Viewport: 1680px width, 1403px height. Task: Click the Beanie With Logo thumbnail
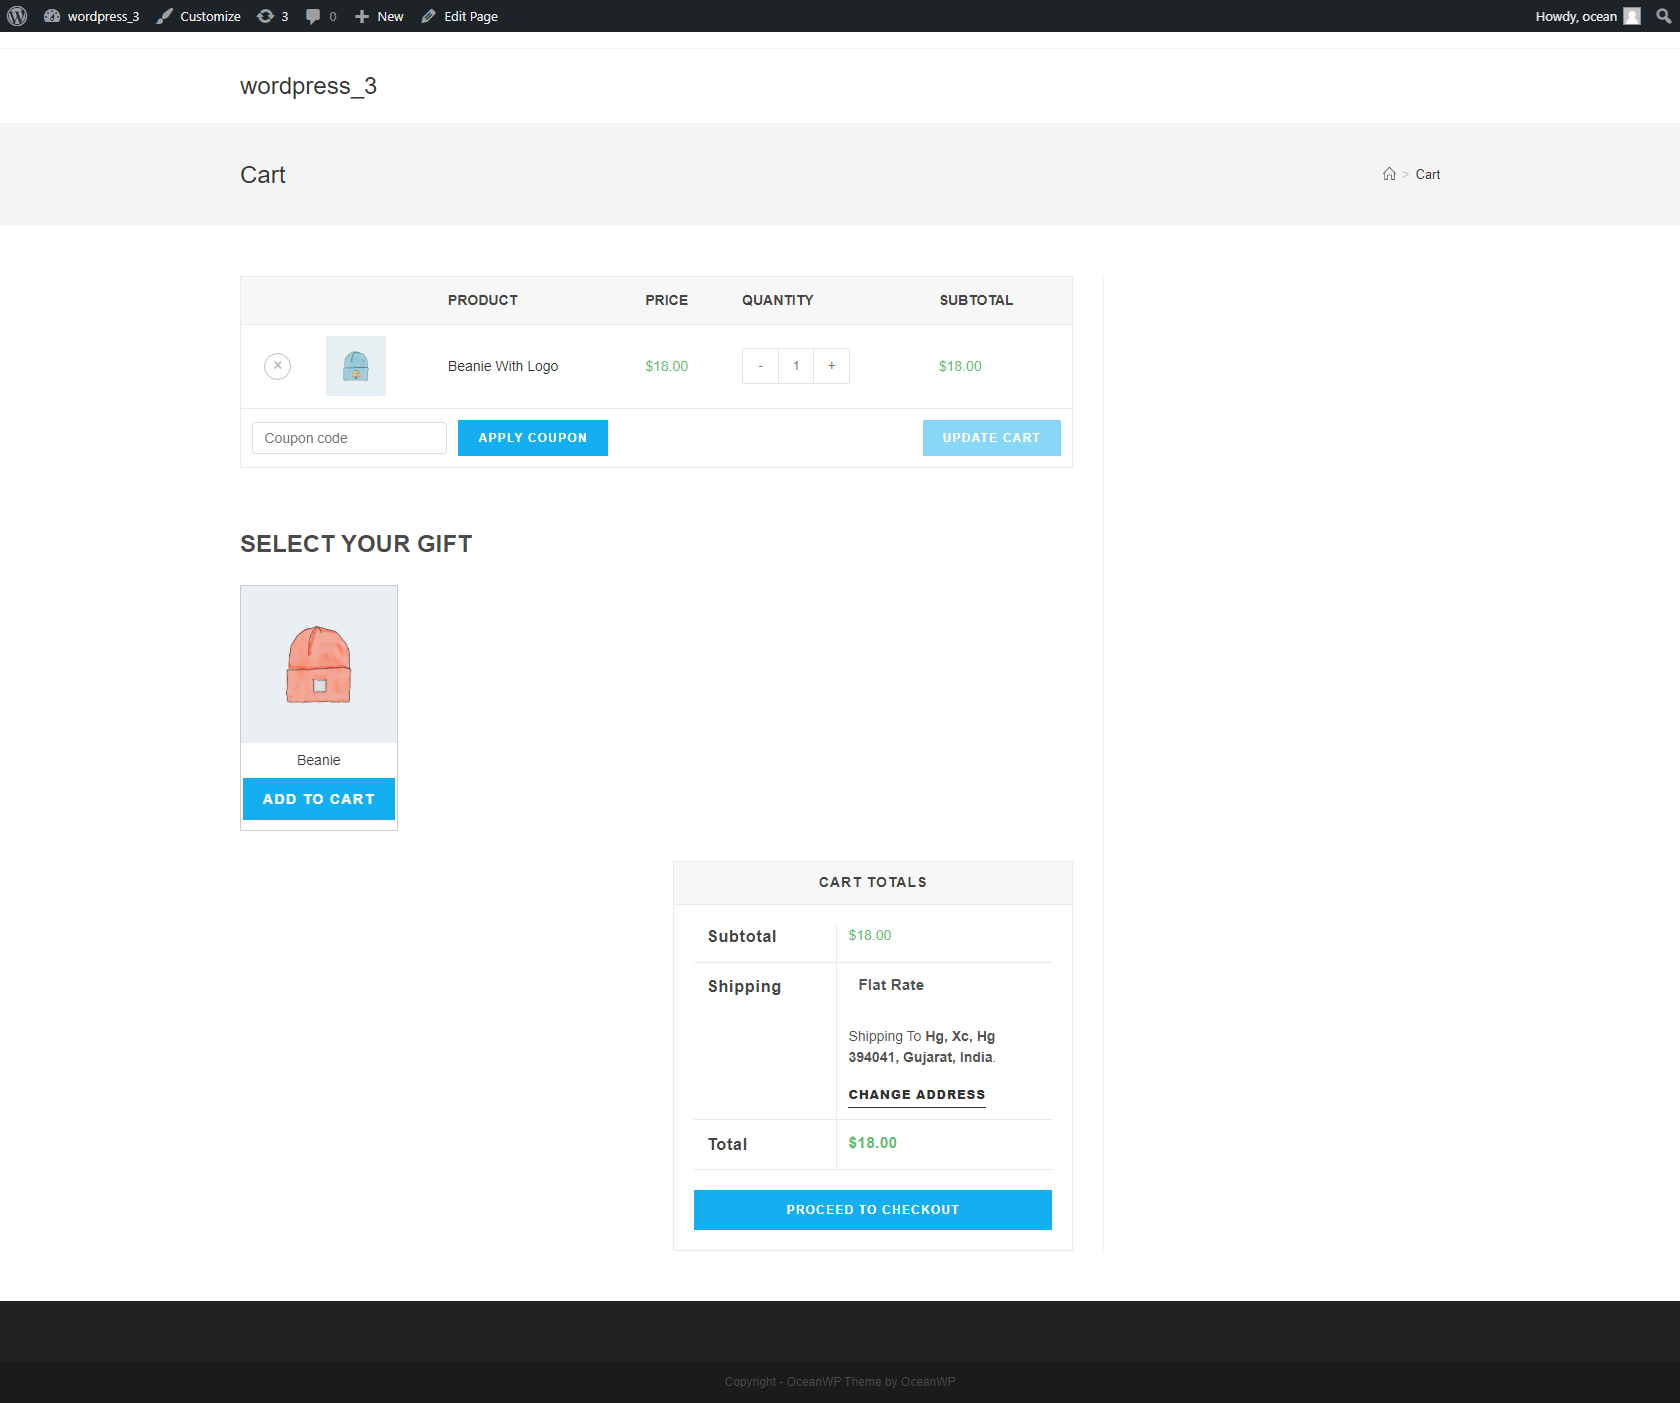(x=356, y=366)
